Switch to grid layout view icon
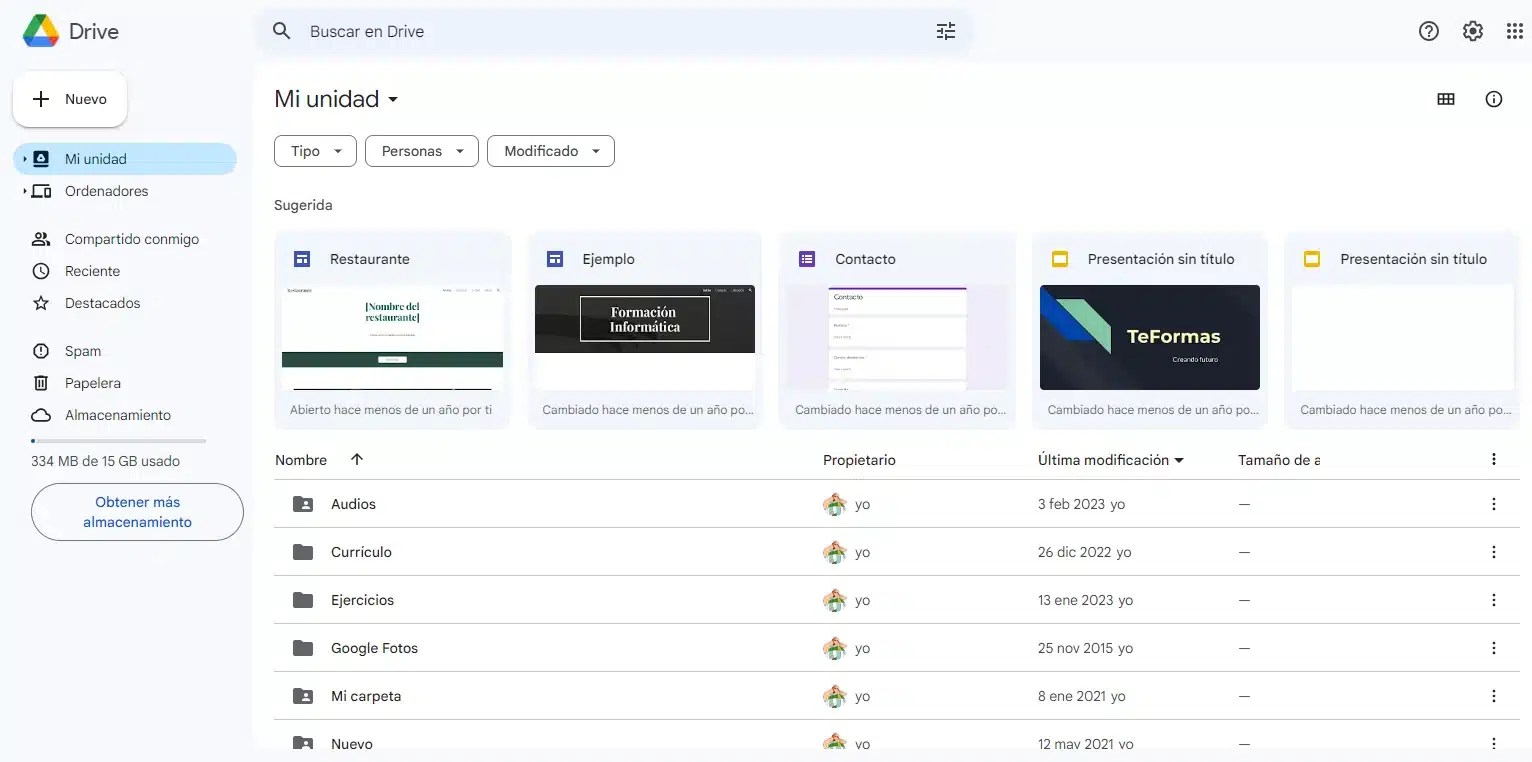 [1446, 99]
